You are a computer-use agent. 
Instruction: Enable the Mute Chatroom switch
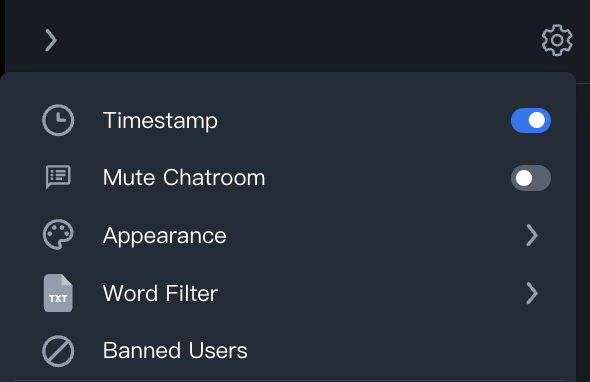pyautogui.click(x=531, y=178)
